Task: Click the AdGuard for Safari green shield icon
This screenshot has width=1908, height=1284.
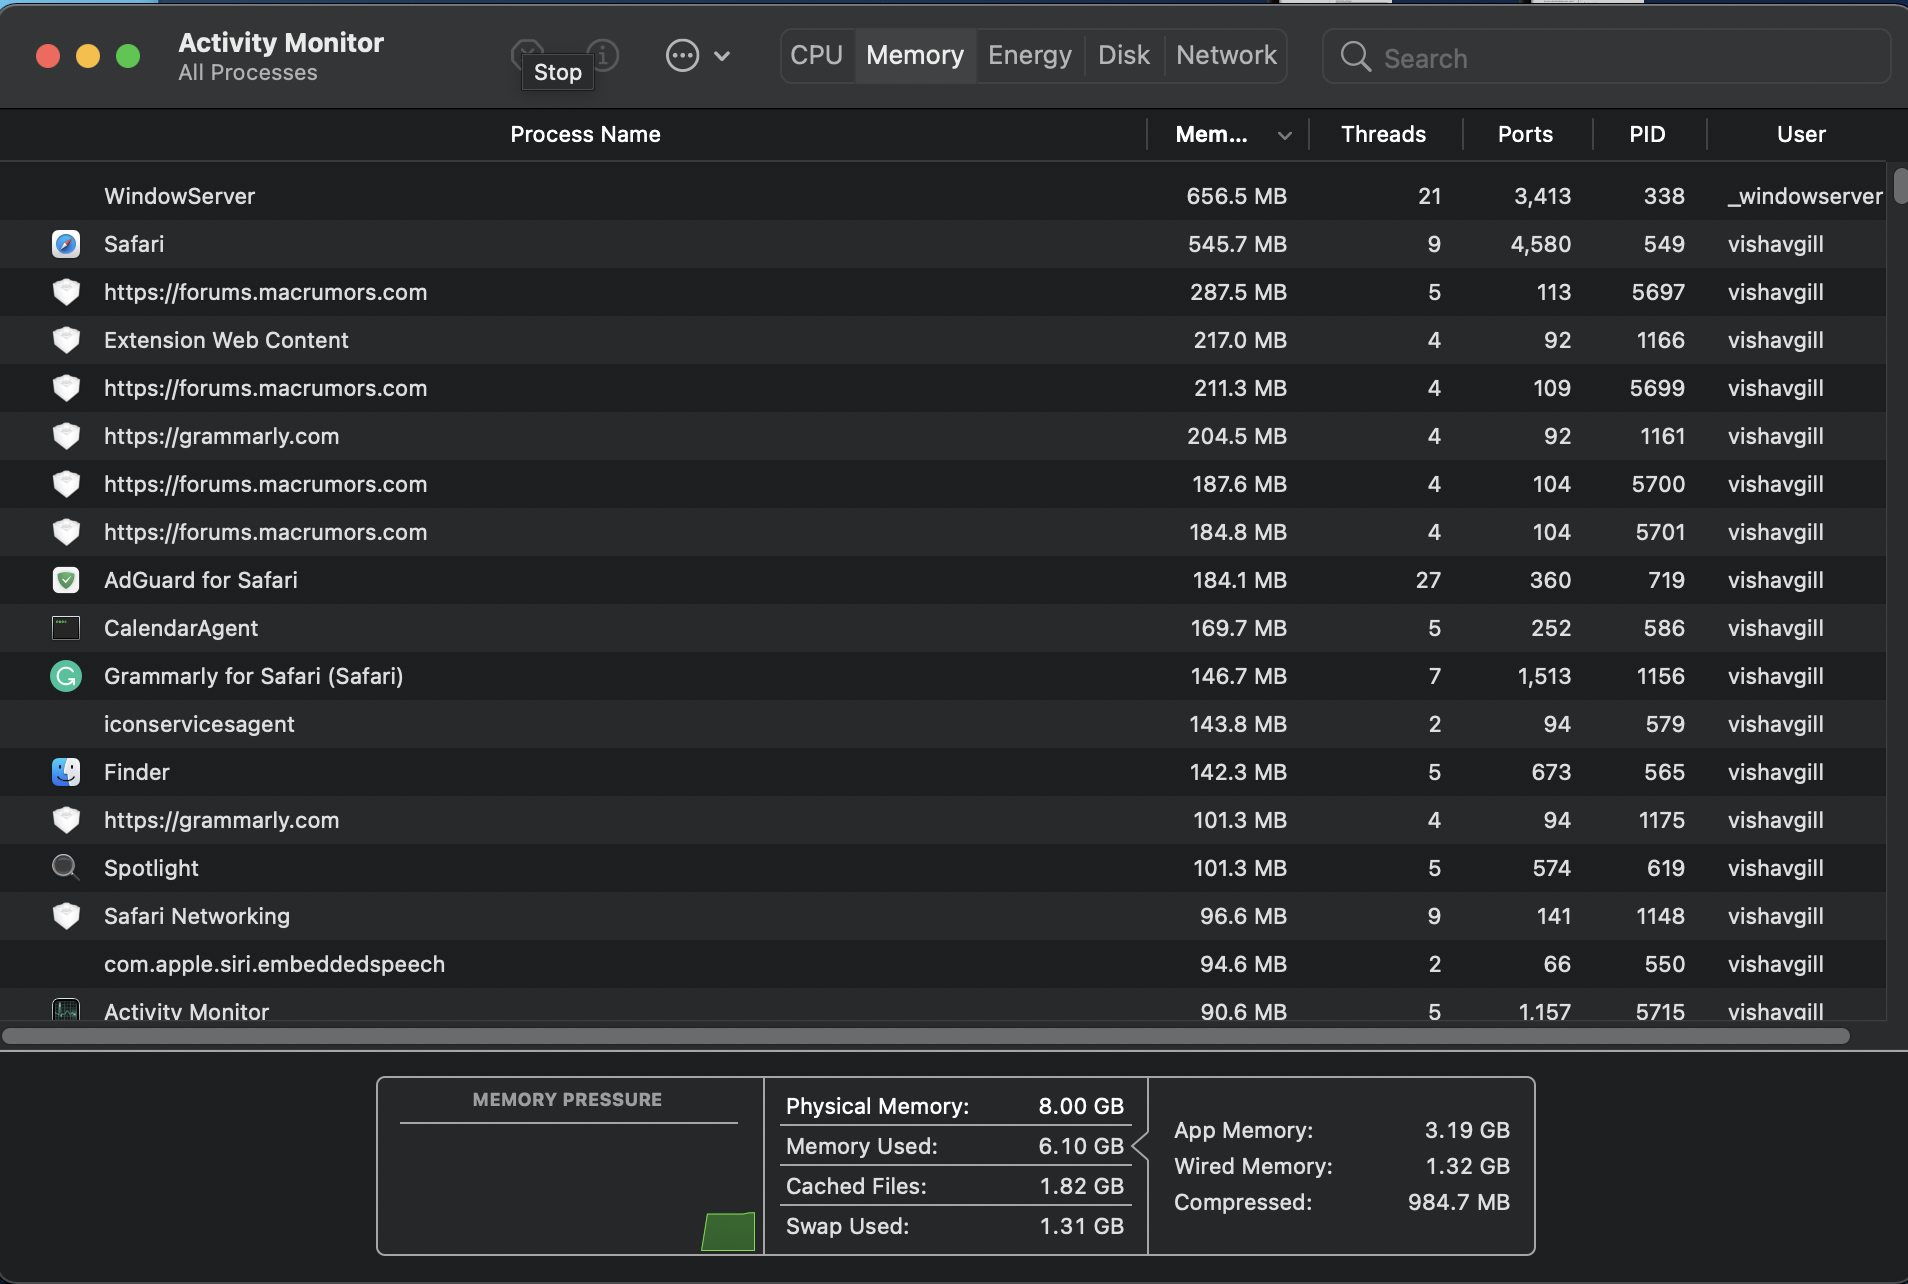Action: pos(66,580)
